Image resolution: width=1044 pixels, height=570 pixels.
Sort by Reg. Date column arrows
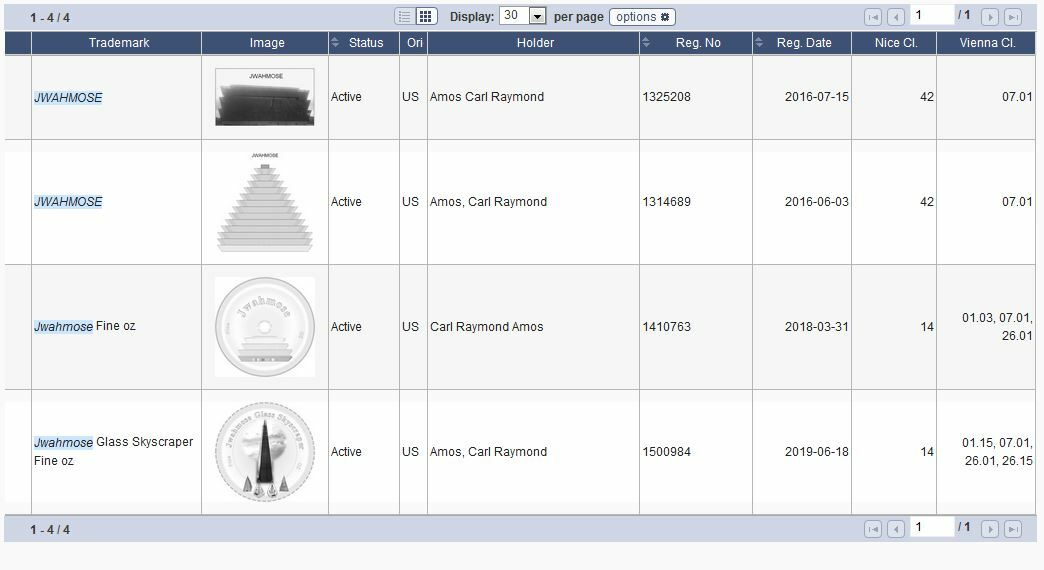pos(758,43)
